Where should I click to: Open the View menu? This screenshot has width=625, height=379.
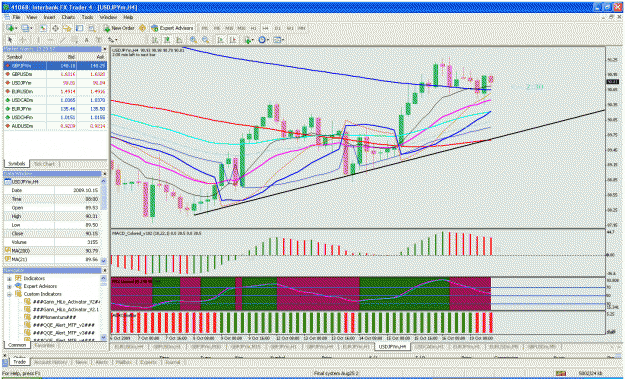(32, 18)
